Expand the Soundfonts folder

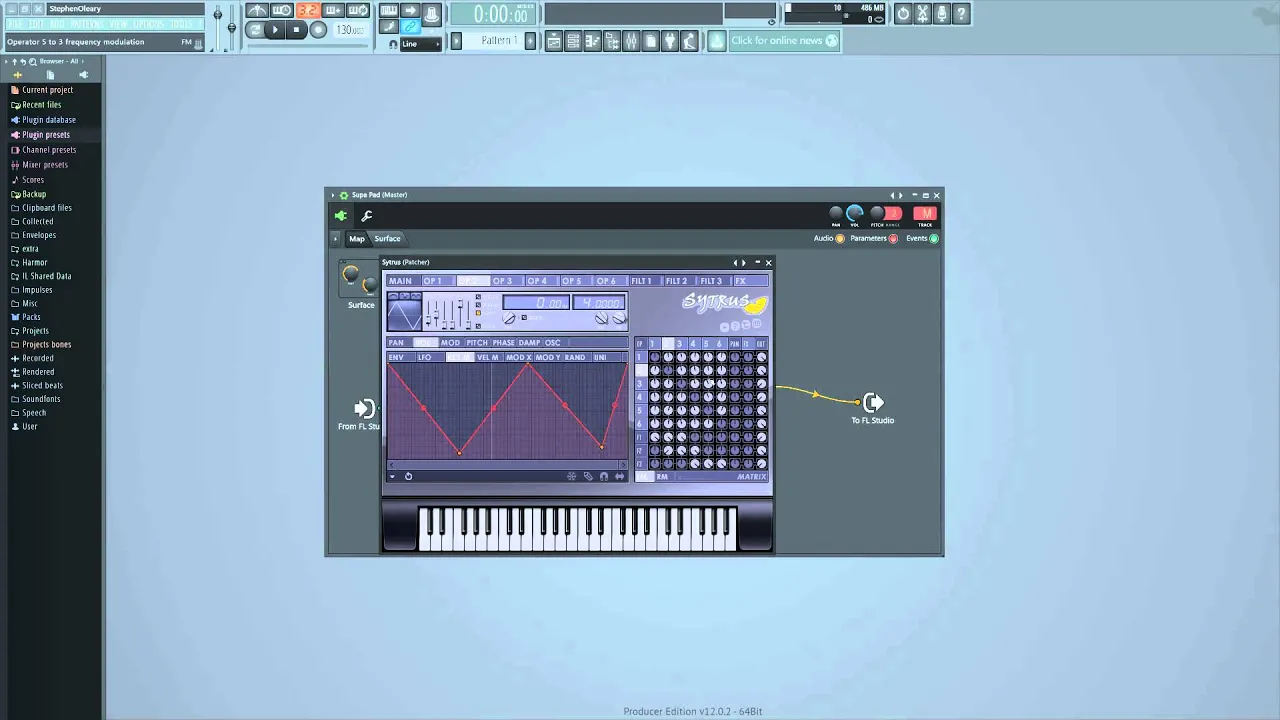pyautogui.click(x=40, y=399)
